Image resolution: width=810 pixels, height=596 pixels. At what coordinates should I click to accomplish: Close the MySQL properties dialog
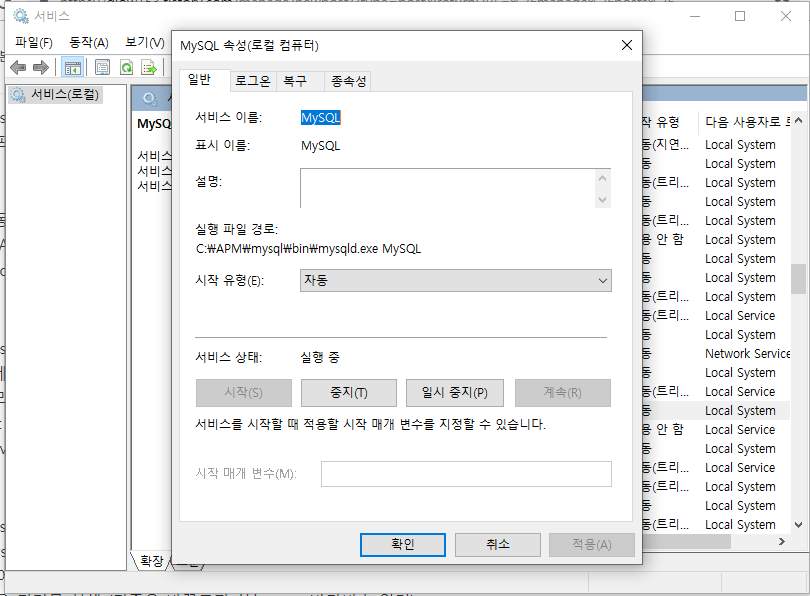coord(627,45)
